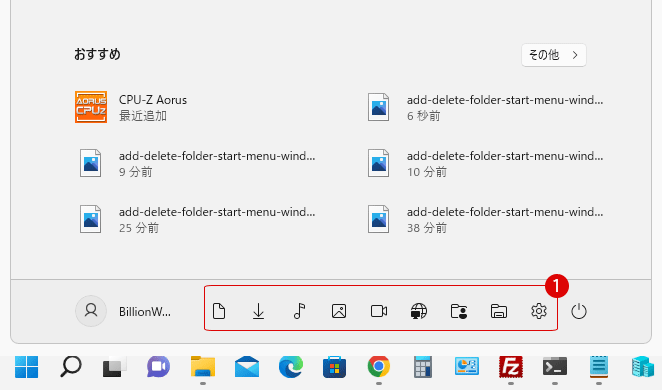Click the blue server blocks taskbar icon
The height and width of the screenshot is (390, 662).
tap(643, 367)
